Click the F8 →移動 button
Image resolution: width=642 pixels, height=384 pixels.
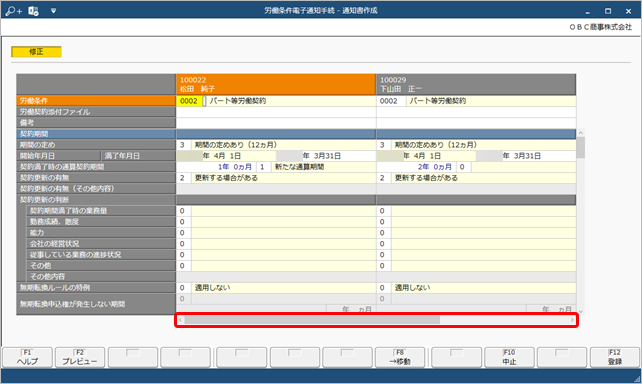pyautogui.click(x=400, y=357)
